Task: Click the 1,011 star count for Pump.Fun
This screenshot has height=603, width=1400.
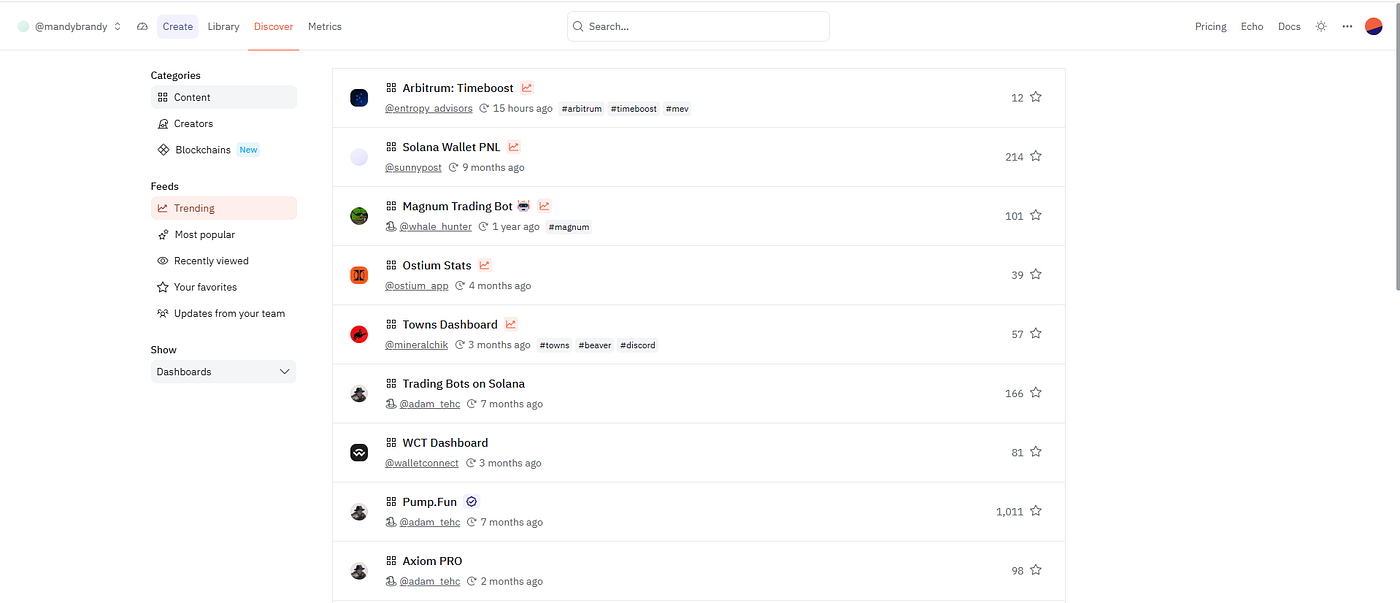Action: coord(1009,511)
